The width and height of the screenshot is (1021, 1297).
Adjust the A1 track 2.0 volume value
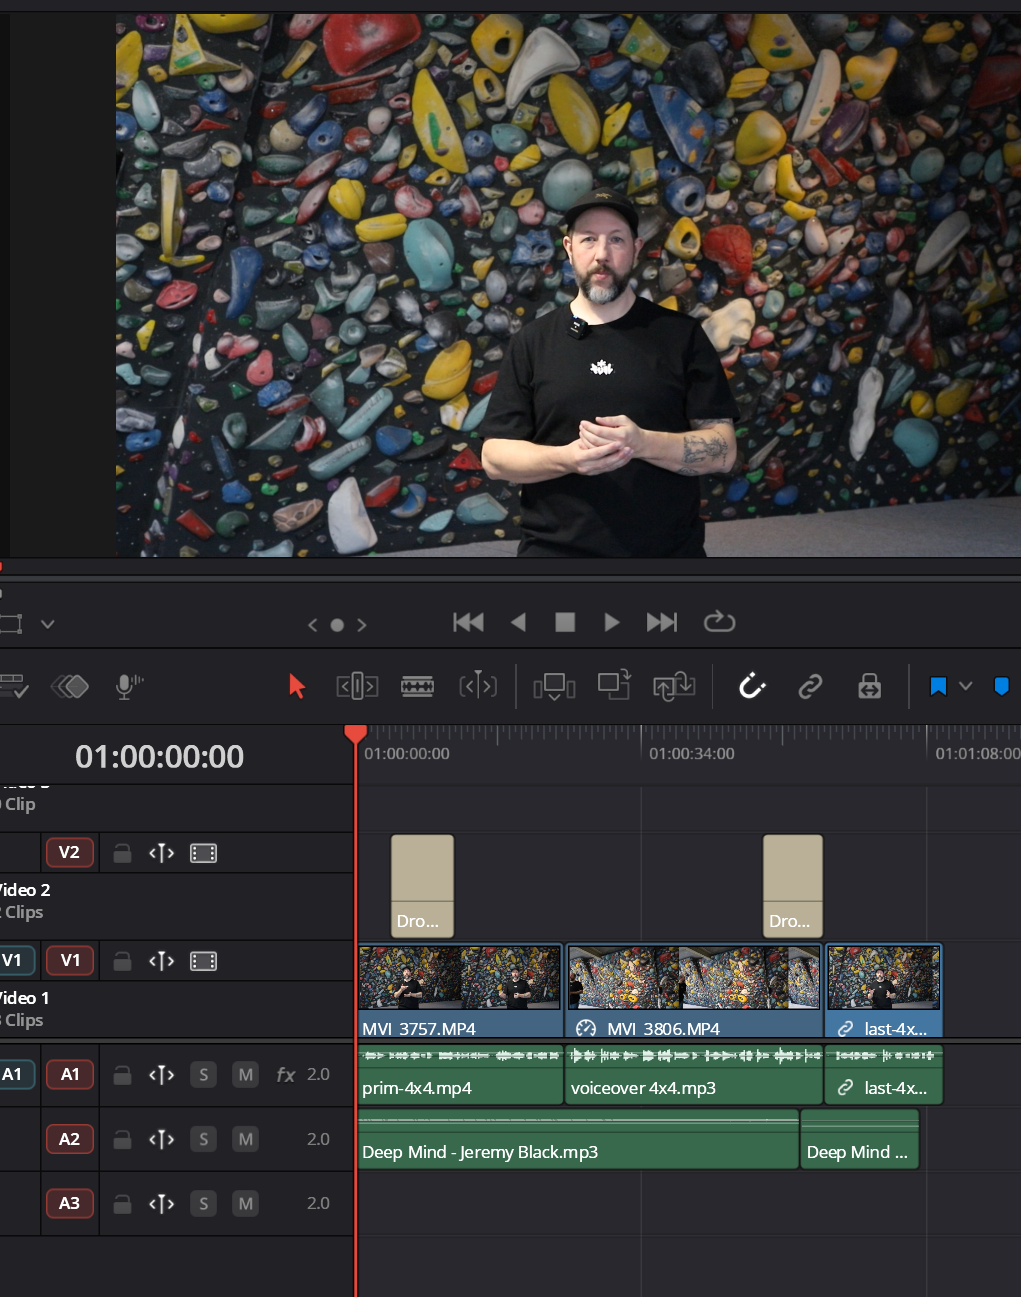click(x=318, y=1074)
